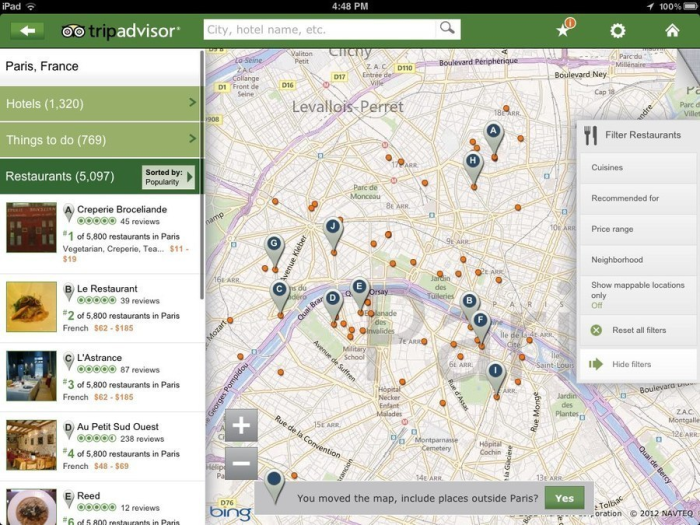Expand Things to do (769) chevron

(192, 138)
